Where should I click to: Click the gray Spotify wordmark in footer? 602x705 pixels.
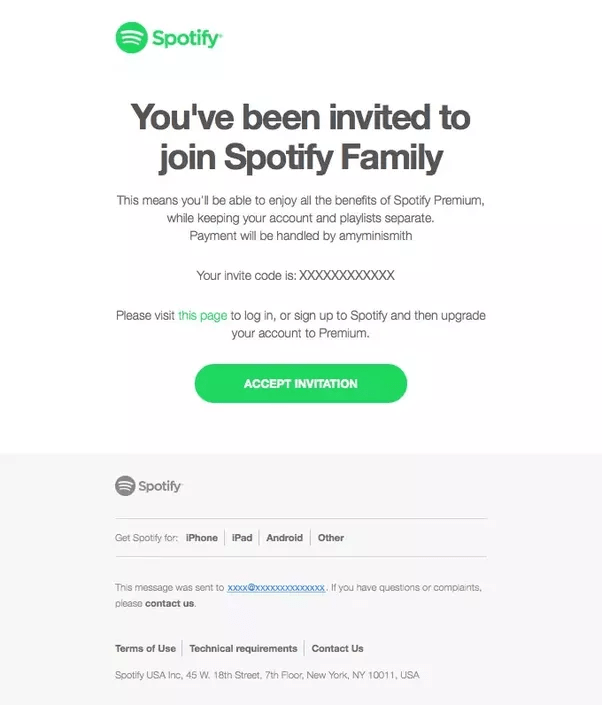pyautogui.click(x=160, y=486)
